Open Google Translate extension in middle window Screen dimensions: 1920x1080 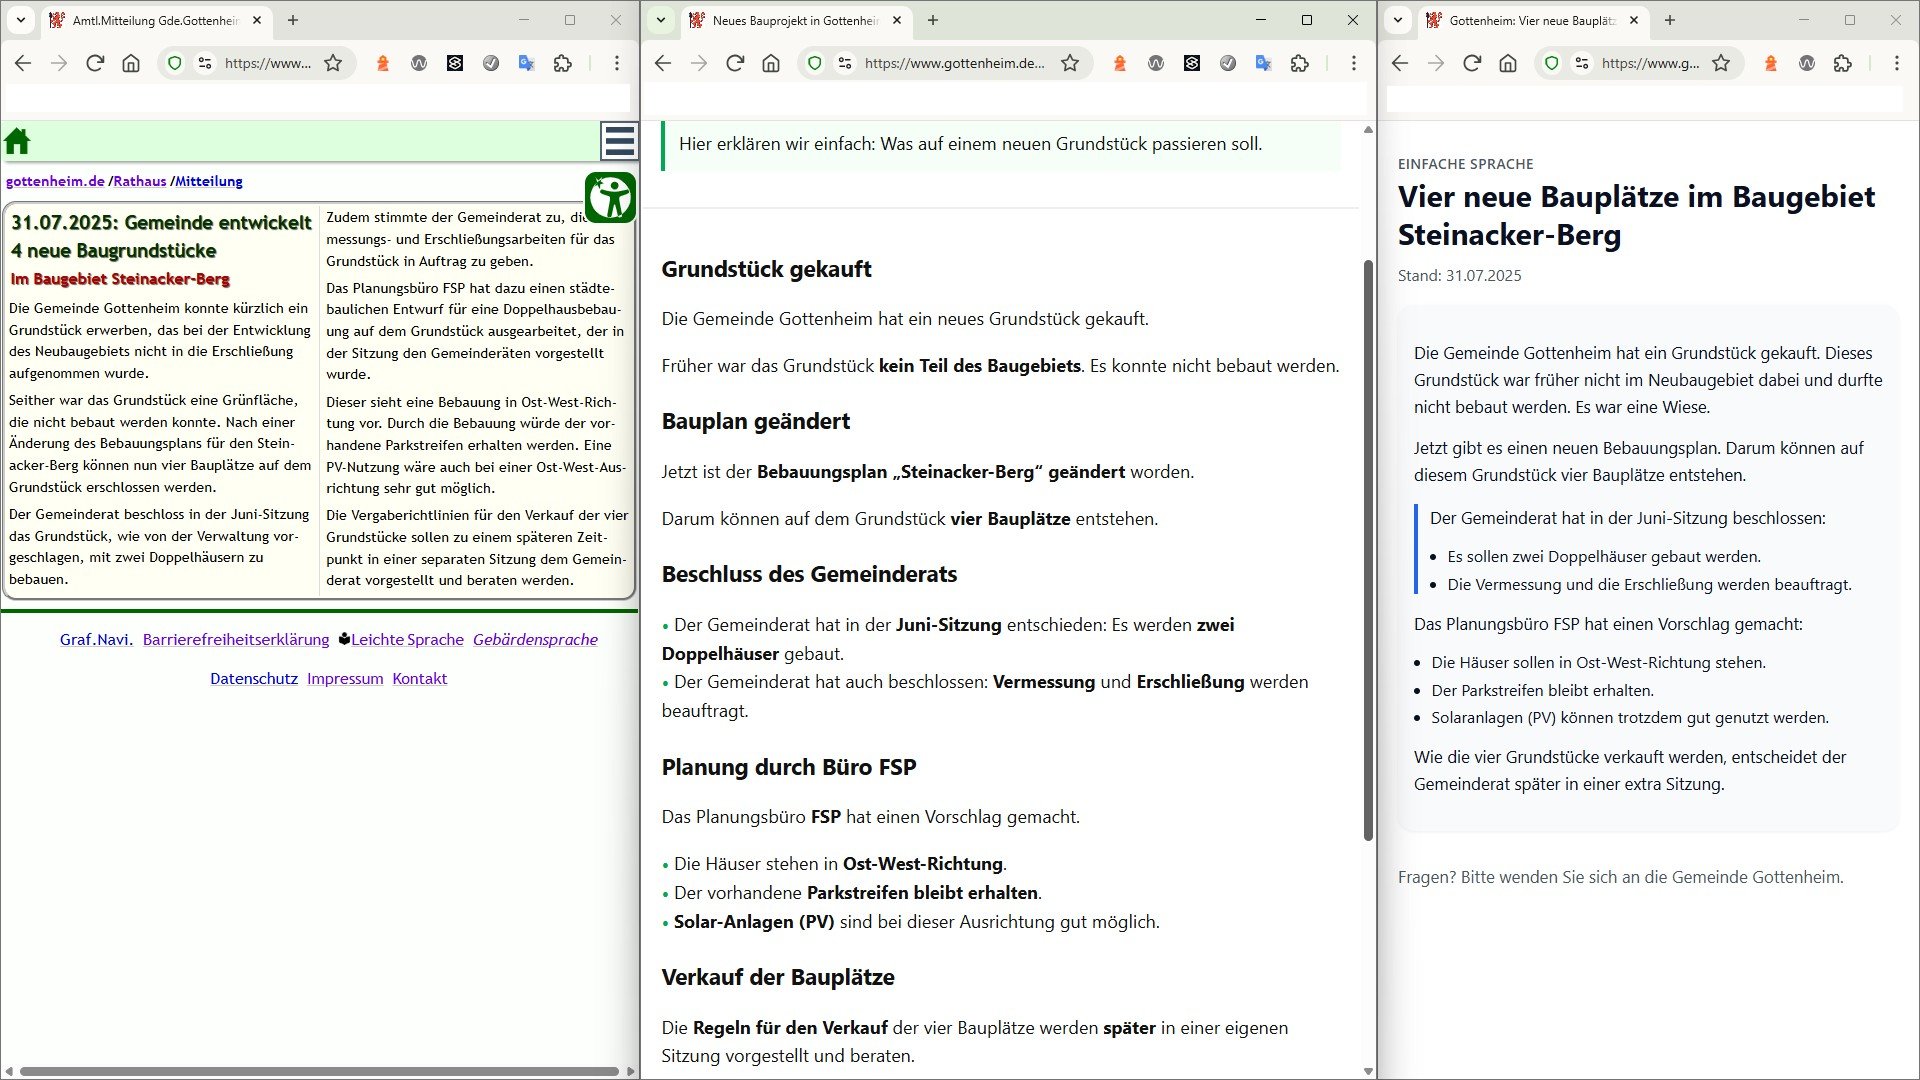tap(1263, 63)
